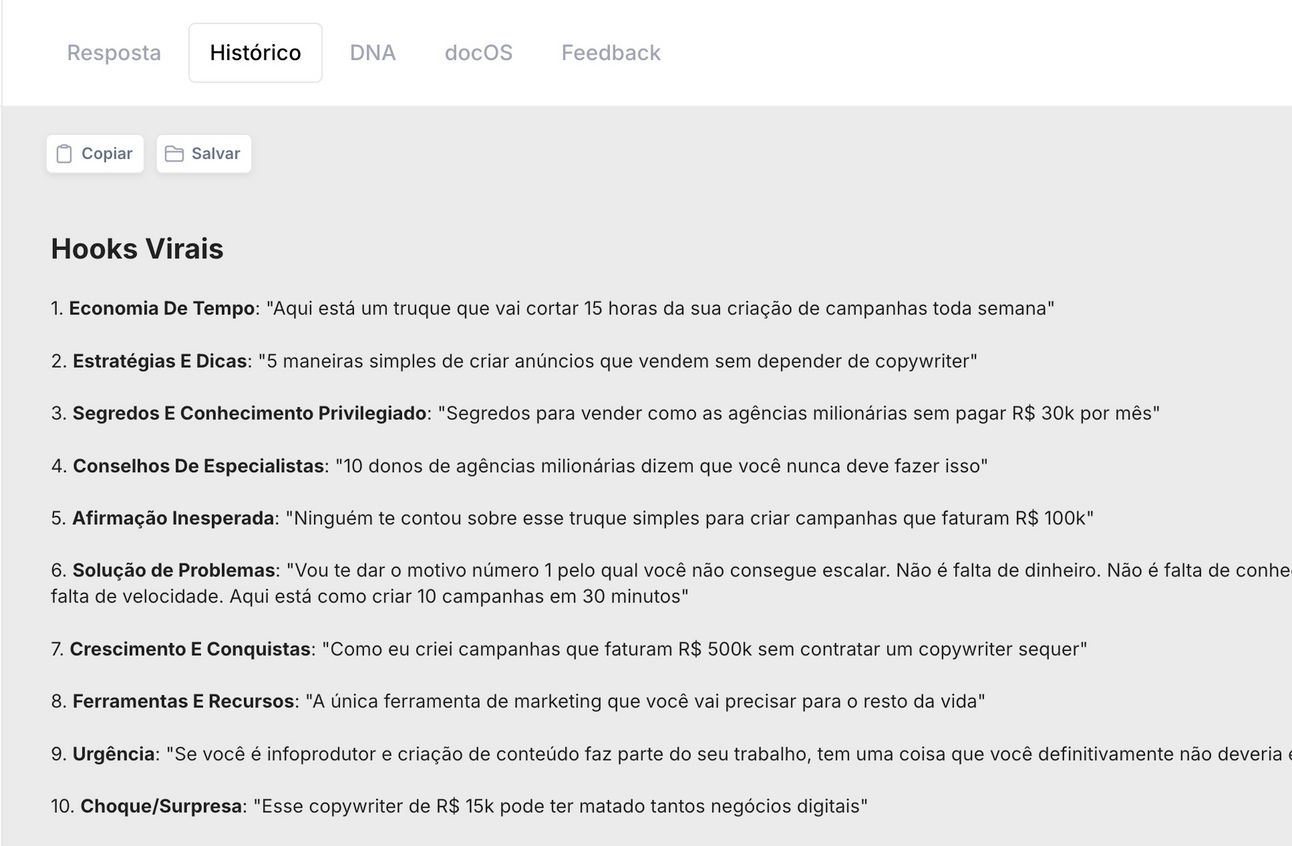Click the 'Economia De Tempo' label

(x=162, y=309)
